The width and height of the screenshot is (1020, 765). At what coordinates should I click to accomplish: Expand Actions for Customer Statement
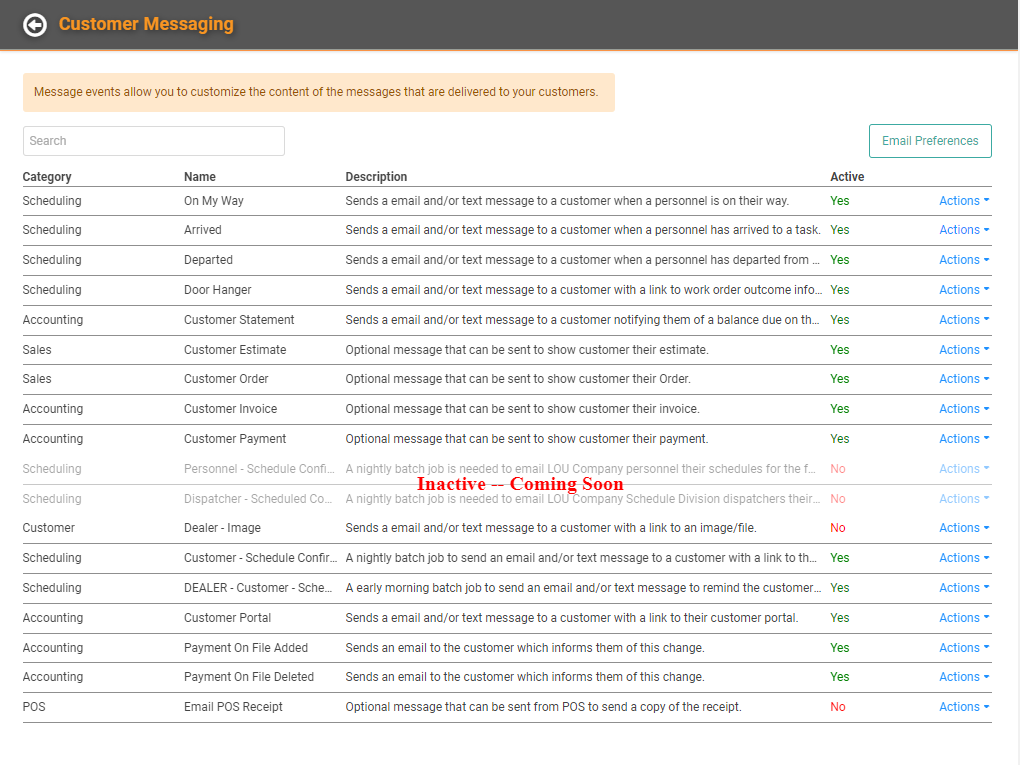tap(964, 320)
